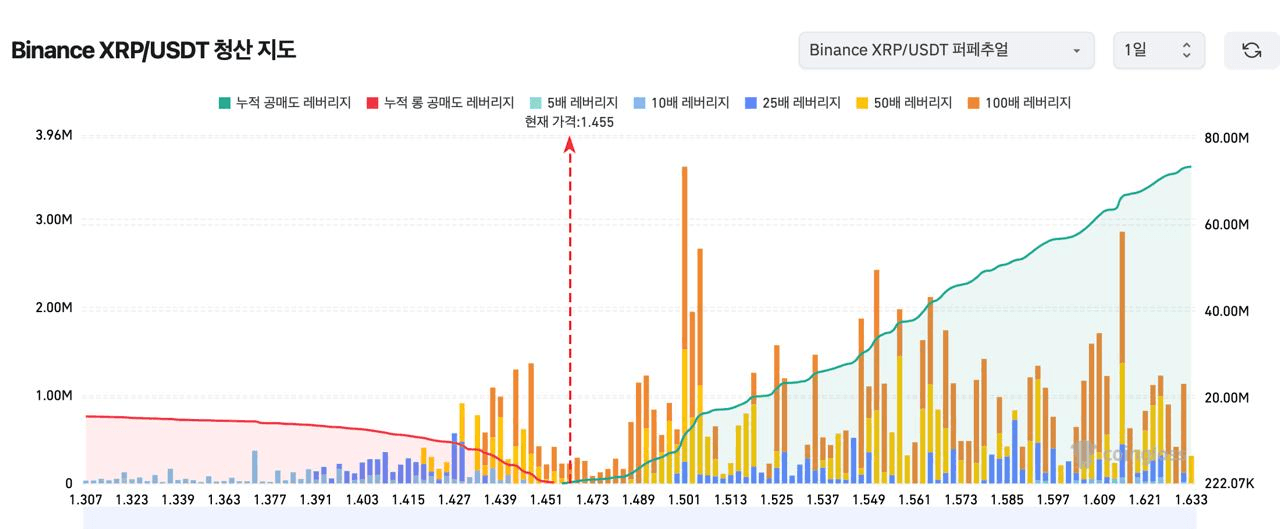
Task: Click the Binance XRP/USDT 청산 지도 title
Action: (x=153, y=50)
